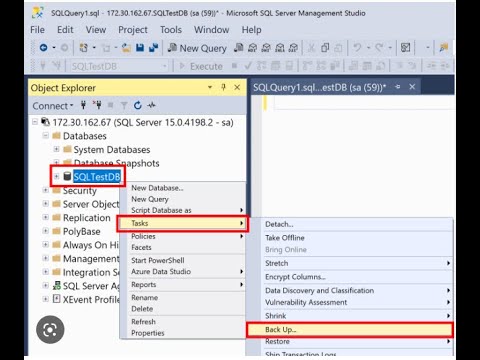Click the Navigate Backward arrow icon
The height and width of the screenshot is (360, 480).
click(x=43, y=48)
